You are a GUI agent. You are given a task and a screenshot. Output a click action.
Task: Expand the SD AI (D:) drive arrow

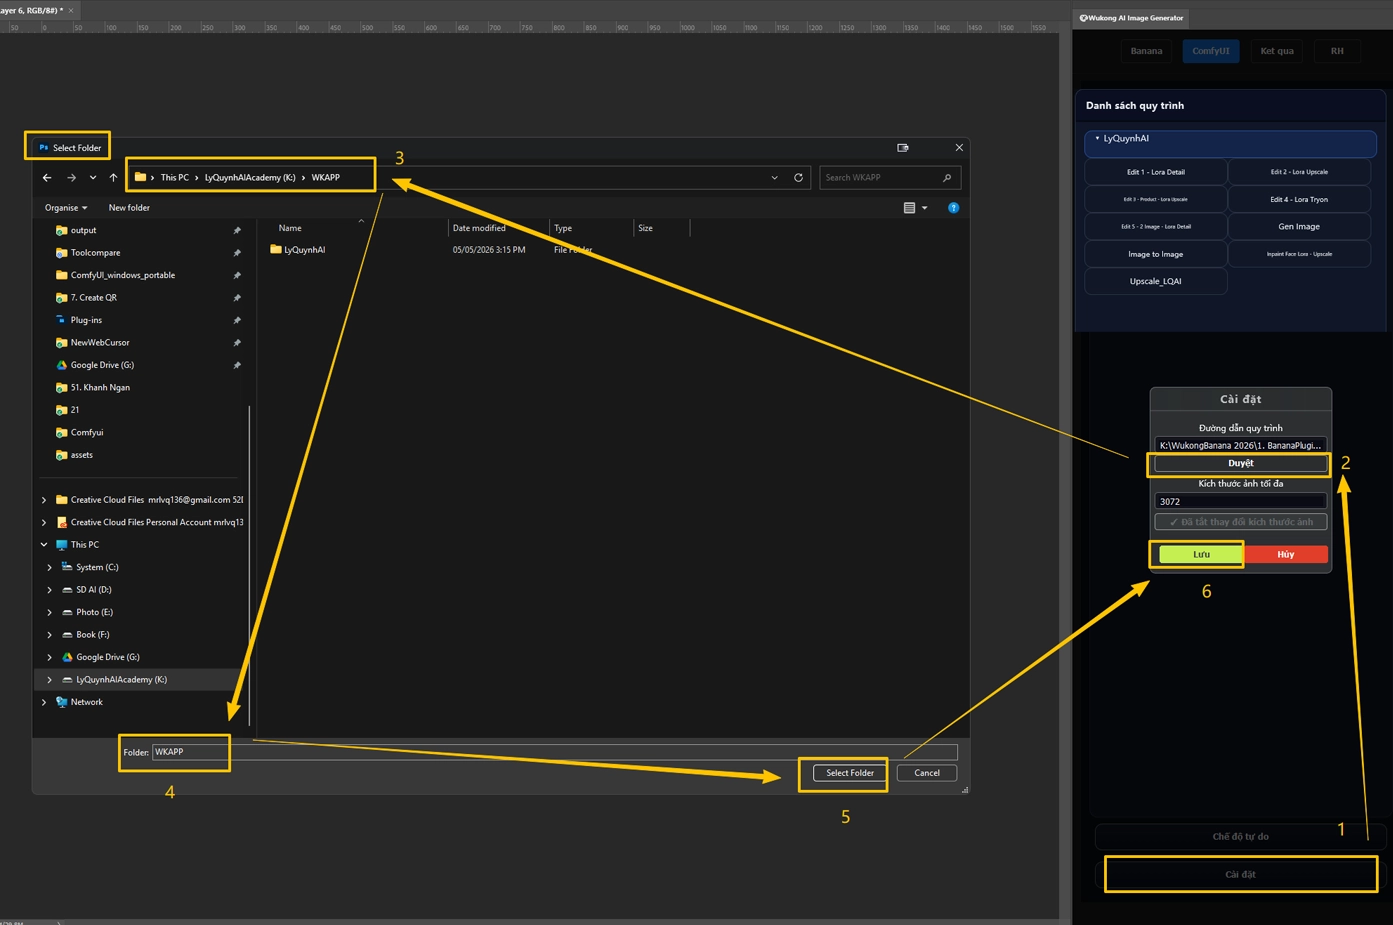(x=50, y=590)
